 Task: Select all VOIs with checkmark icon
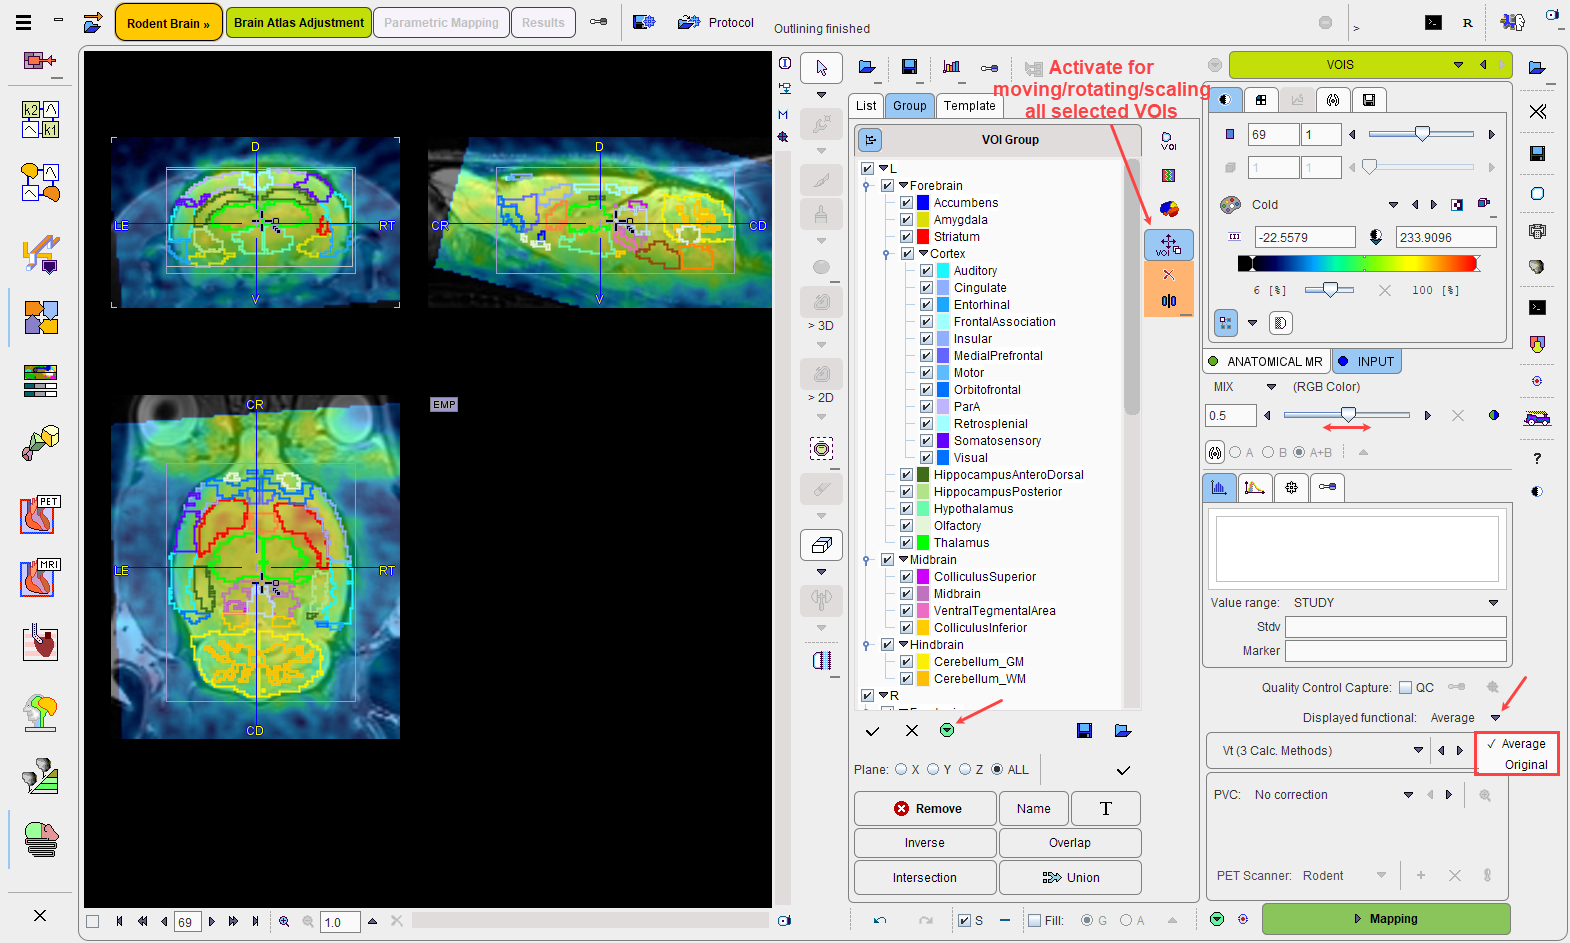pyautogui.click(x=872, y=731)
